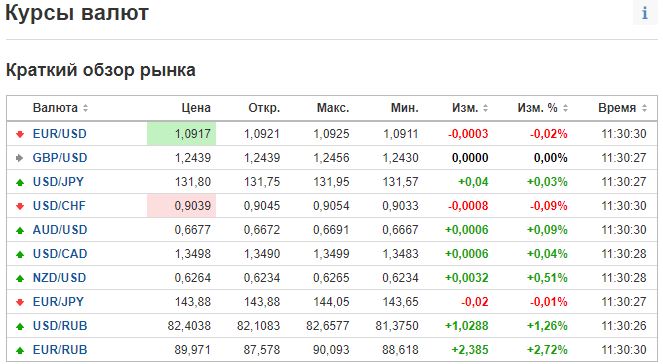Image resolution: width=663 pixels, height=364 pixels.
Task: Click the red down arrow for USD/CHF
Action: coord(20,206)
